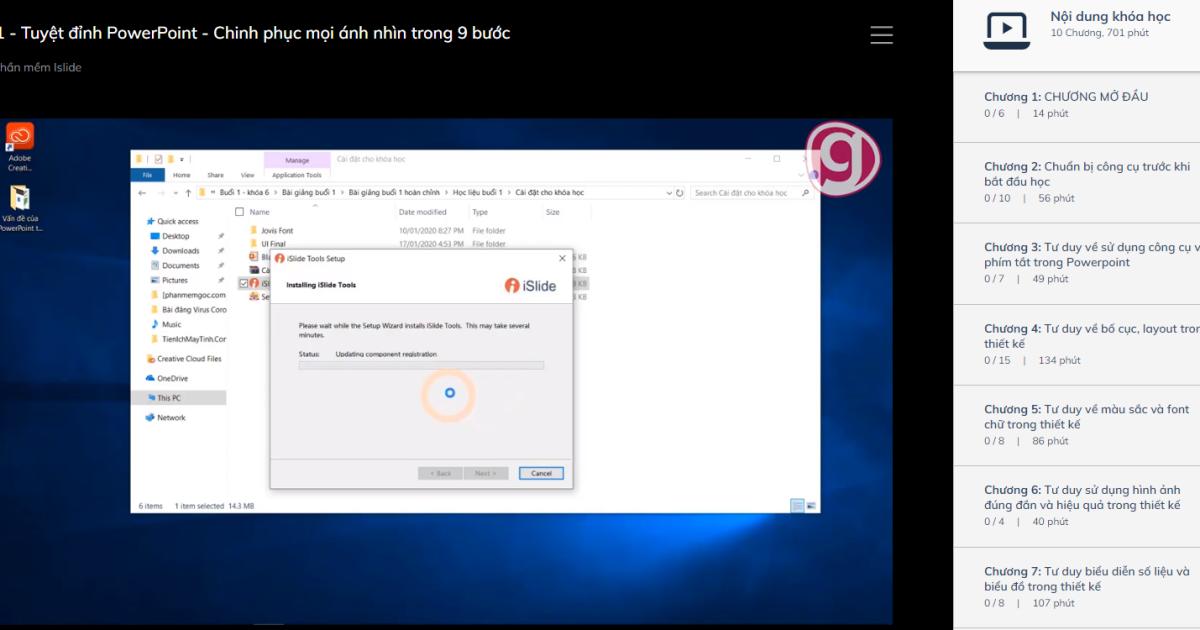Expand Chương 5 about màu sắc và font chữ
Viewport: 1200px width, 630px height.
click(1086, 417)
